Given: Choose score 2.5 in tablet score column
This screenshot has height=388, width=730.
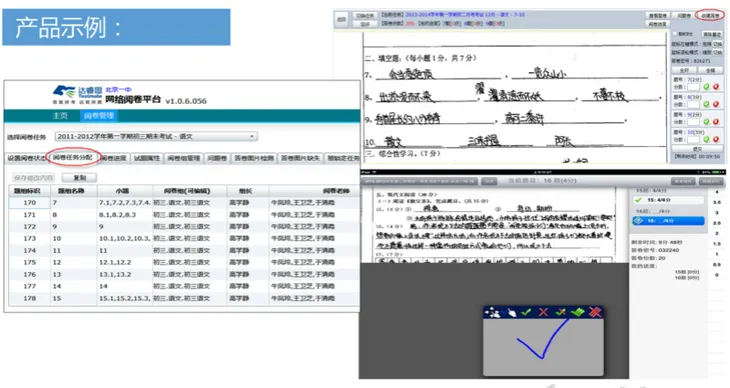Looking at the screenshot, I should [x=717, y=223].
